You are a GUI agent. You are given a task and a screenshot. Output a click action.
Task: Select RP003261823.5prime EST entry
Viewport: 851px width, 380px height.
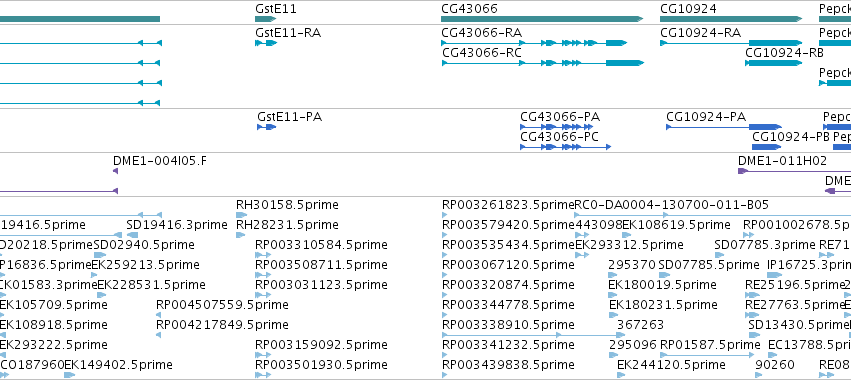click(x=508, y=205)
